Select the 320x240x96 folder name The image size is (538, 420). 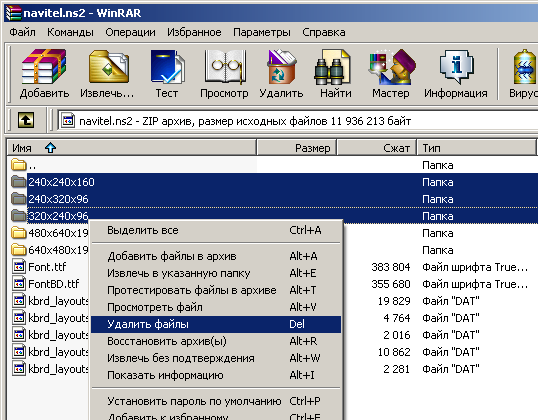[x=58, y=216]
